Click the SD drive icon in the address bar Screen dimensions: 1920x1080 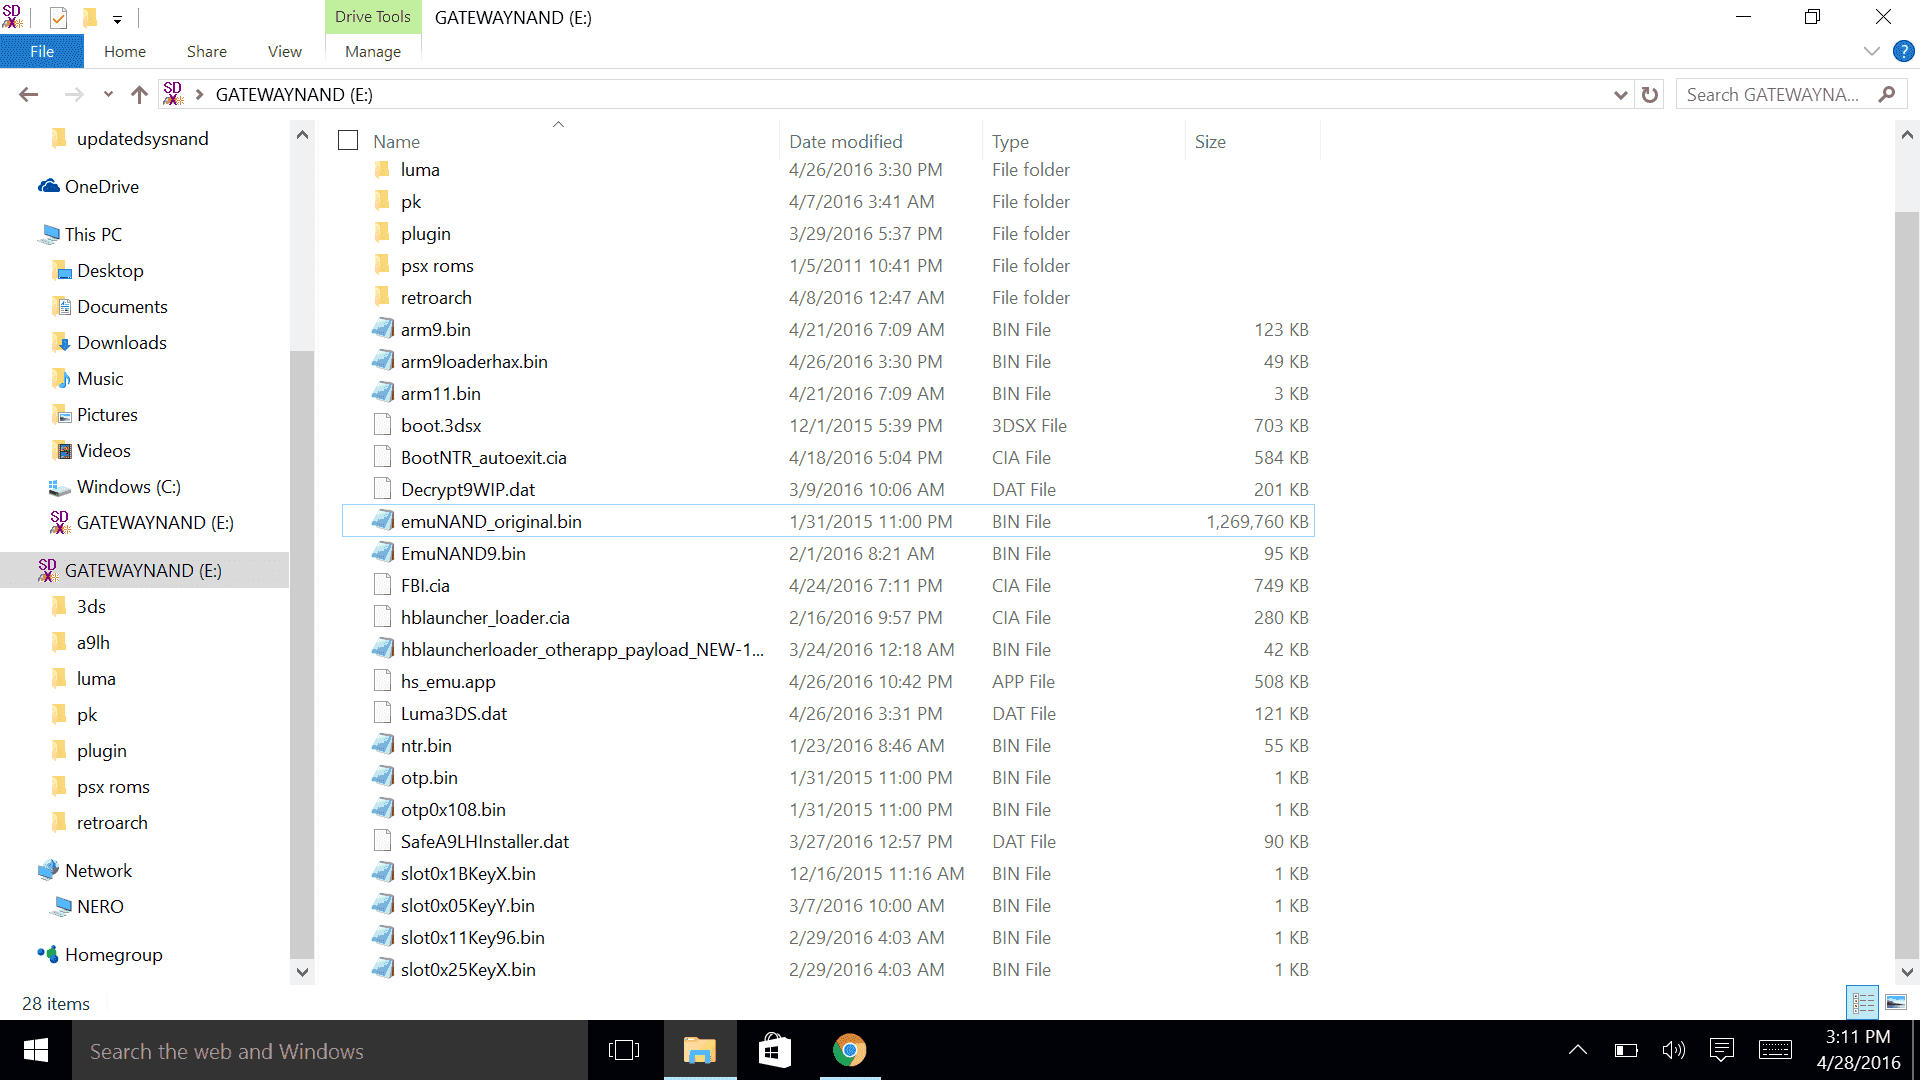(173, 94)
